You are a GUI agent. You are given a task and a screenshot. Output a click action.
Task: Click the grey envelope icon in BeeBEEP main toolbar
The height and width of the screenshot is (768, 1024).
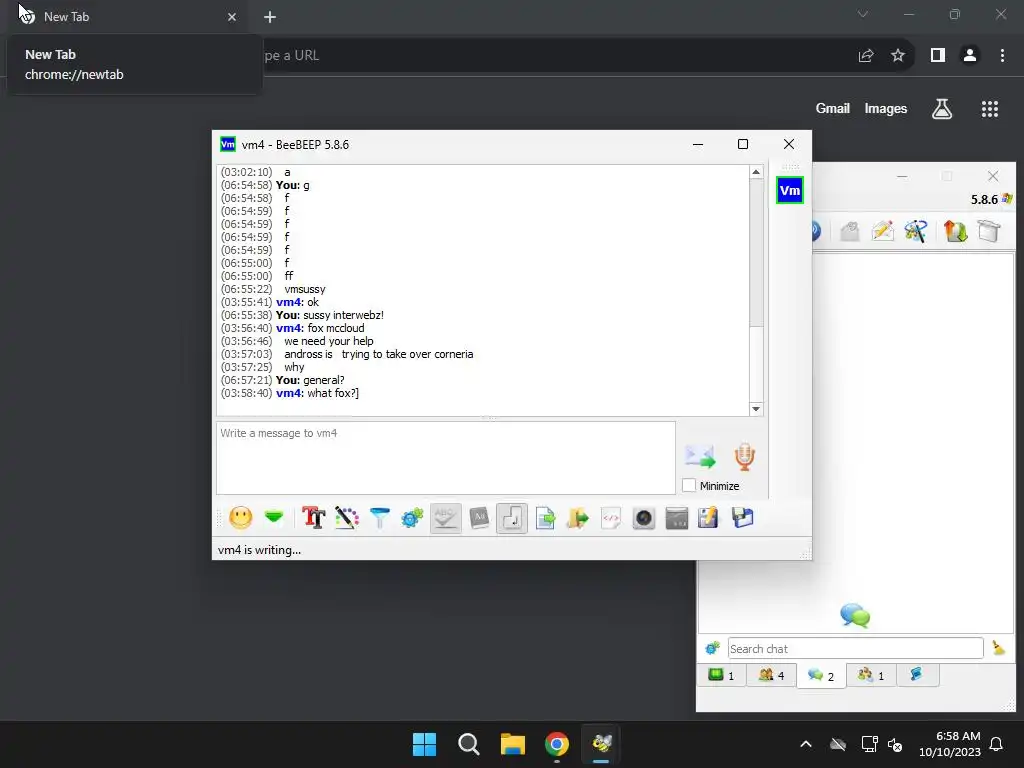(850, 231)
